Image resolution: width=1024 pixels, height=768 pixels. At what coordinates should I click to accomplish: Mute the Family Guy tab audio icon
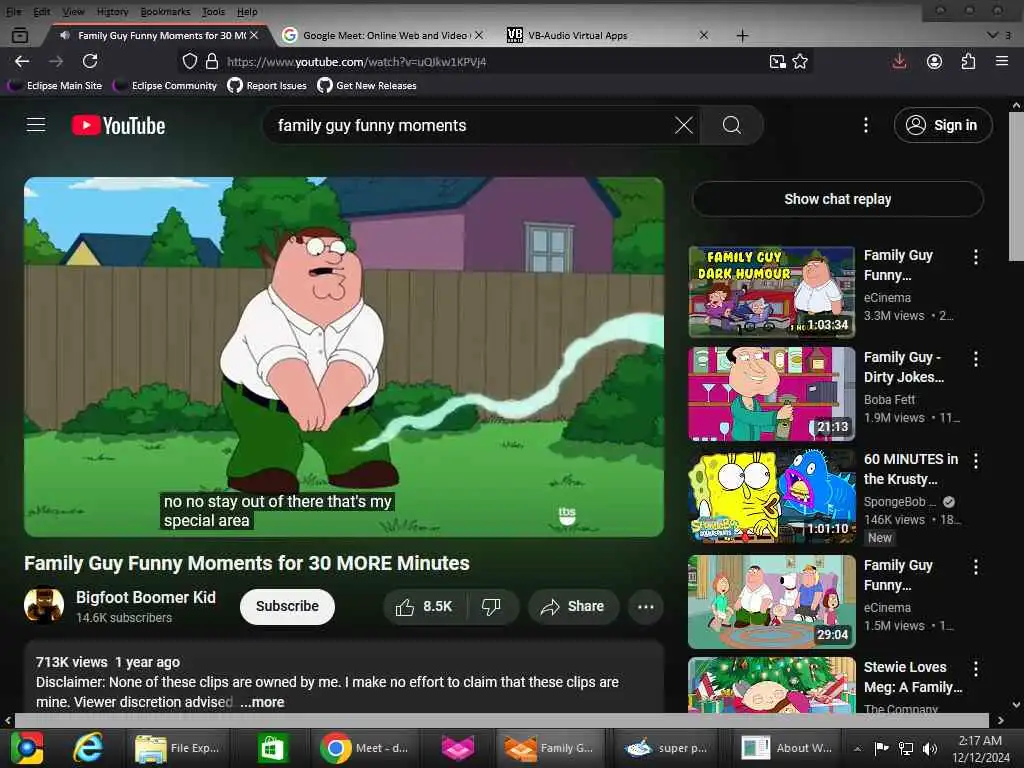65,35
